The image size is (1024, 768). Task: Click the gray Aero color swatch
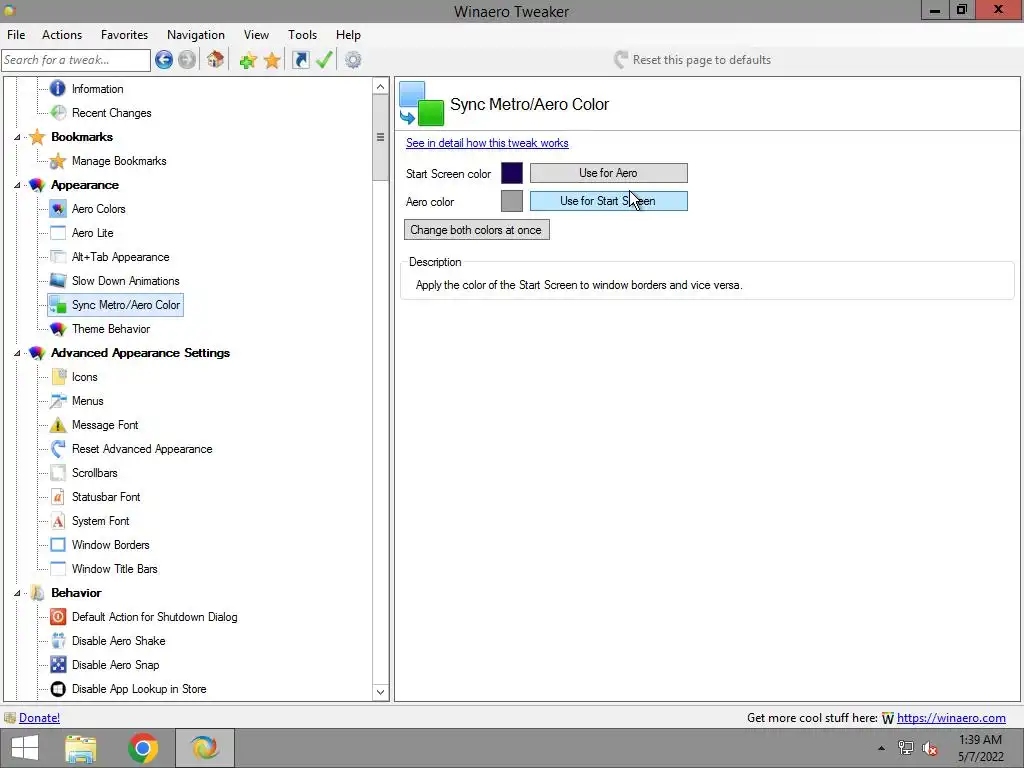[512, 201]
